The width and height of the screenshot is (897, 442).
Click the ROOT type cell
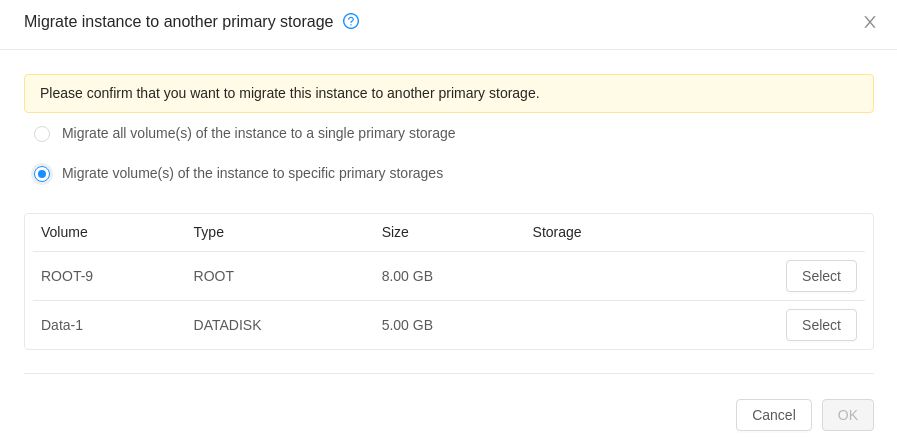[213, 276]
